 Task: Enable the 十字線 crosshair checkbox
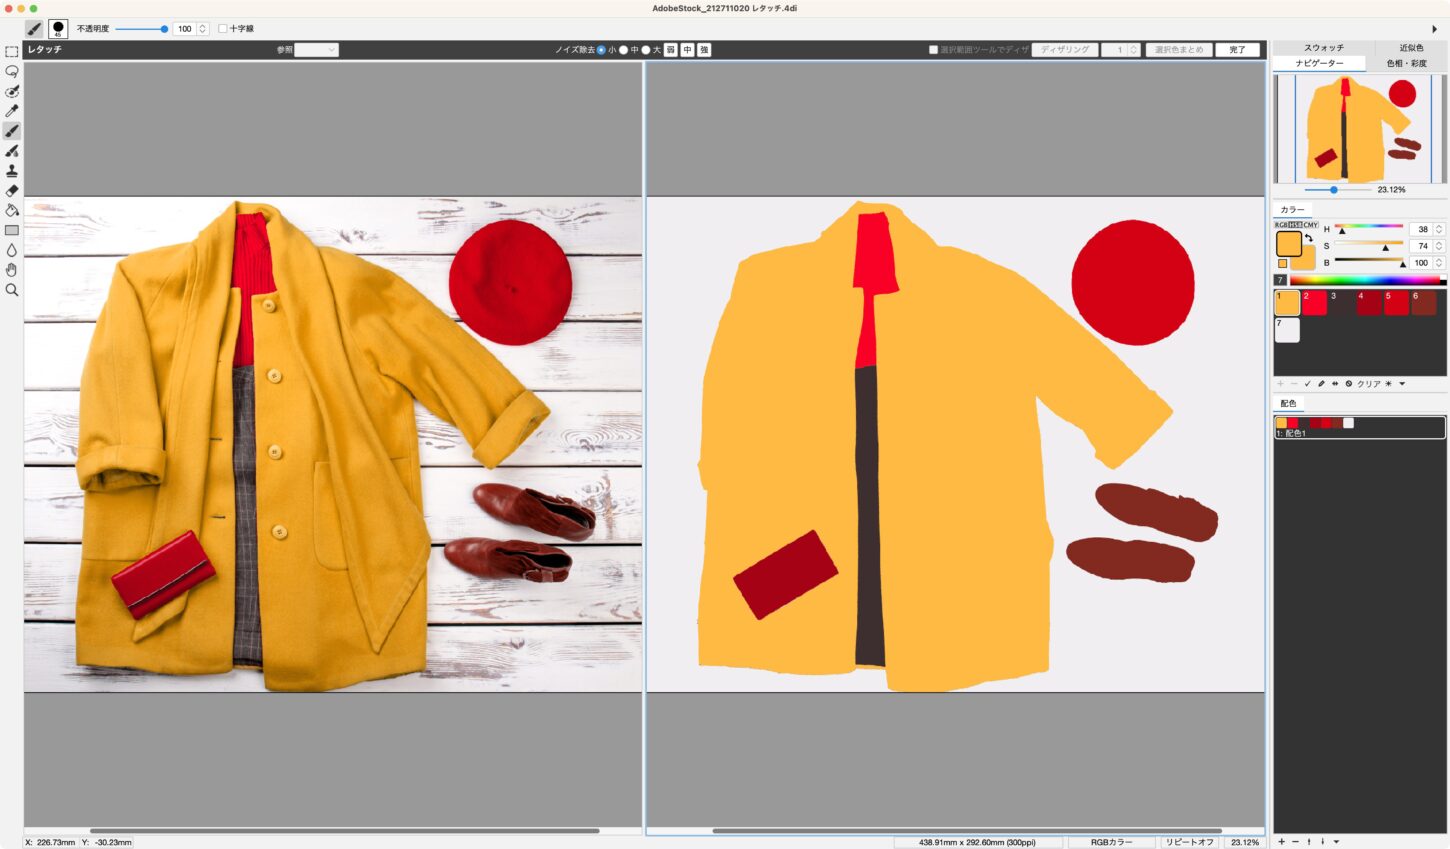223,29
